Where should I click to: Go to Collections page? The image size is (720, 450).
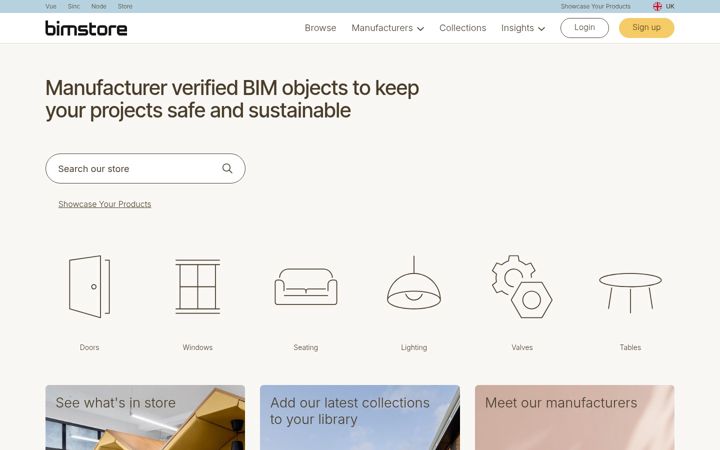(462, 28)
